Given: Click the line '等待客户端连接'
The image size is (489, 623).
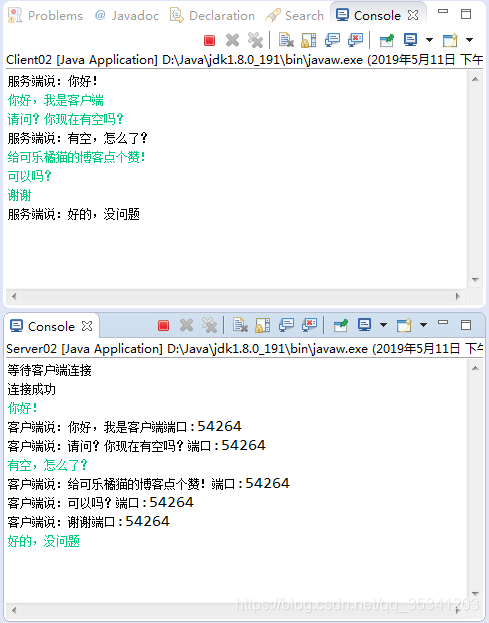Looking at the screenshot, I should tap(50, 370).
